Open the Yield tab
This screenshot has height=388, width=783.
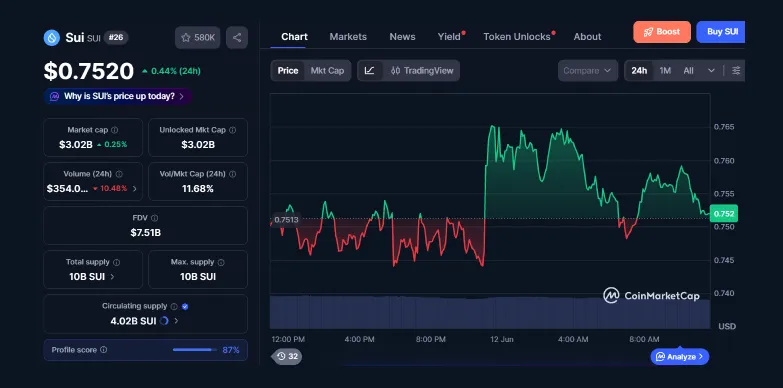[449, 36]
